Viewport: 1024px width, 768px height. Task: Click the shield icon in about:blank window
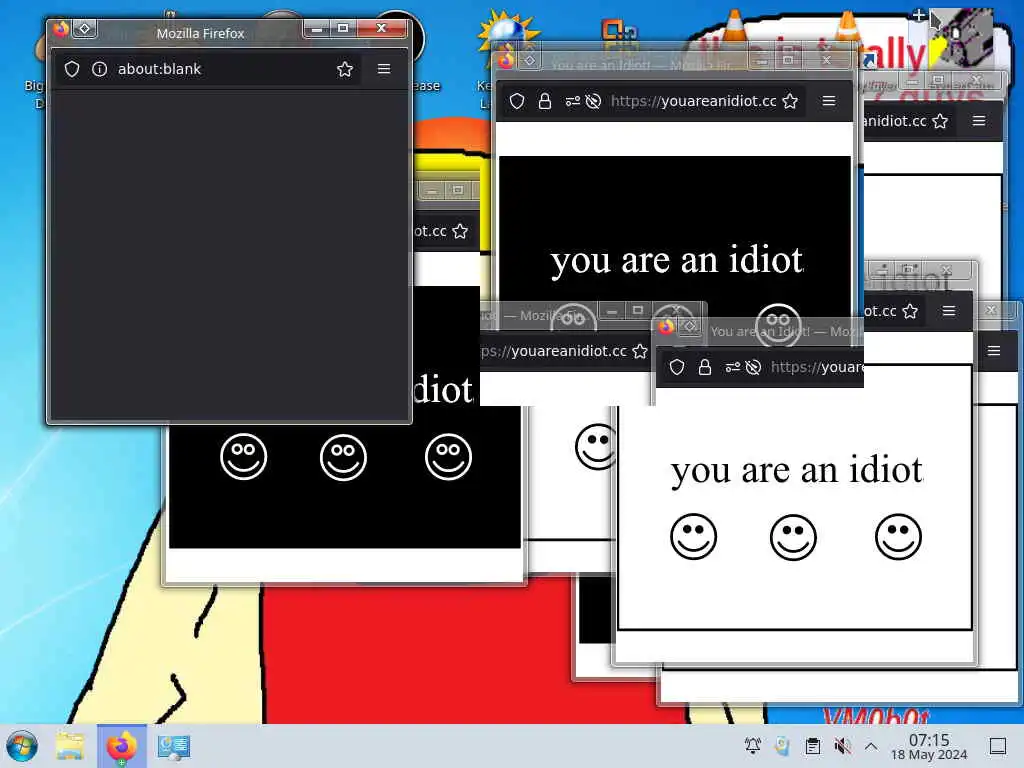pos(72,69)
